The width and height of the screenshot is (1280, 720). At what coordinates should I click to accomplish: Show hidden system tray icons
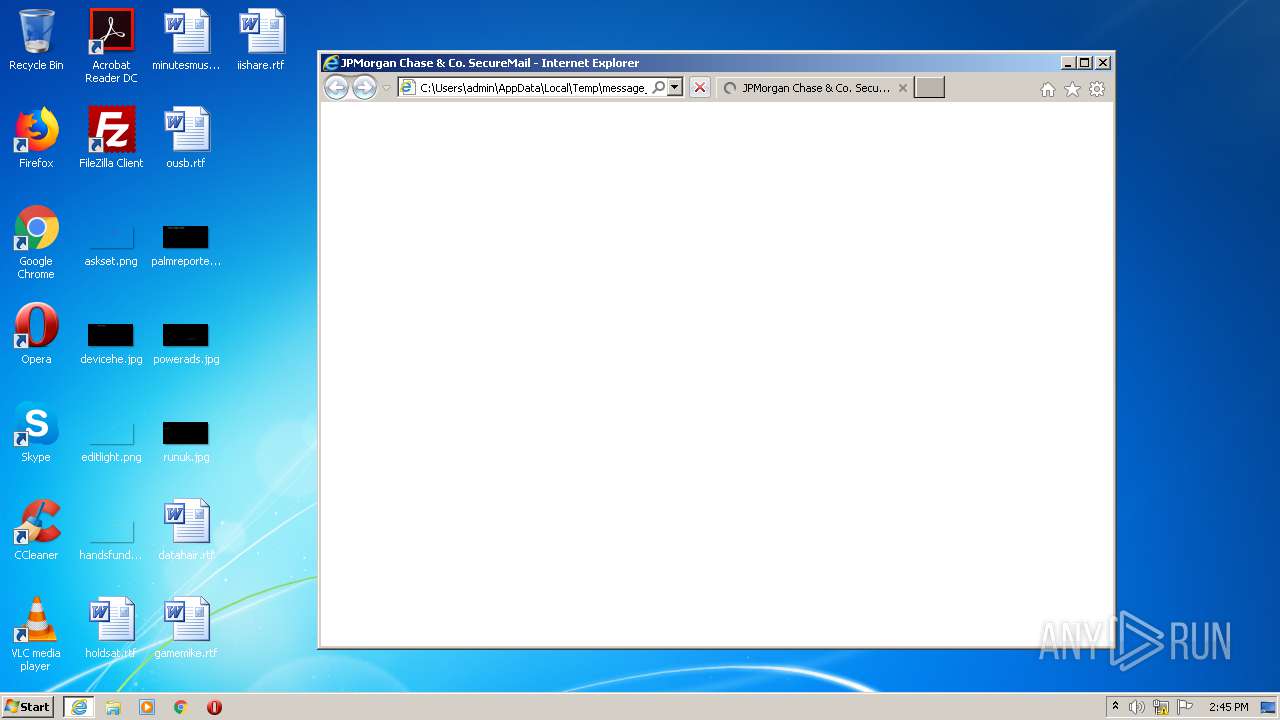[1115, 706]
